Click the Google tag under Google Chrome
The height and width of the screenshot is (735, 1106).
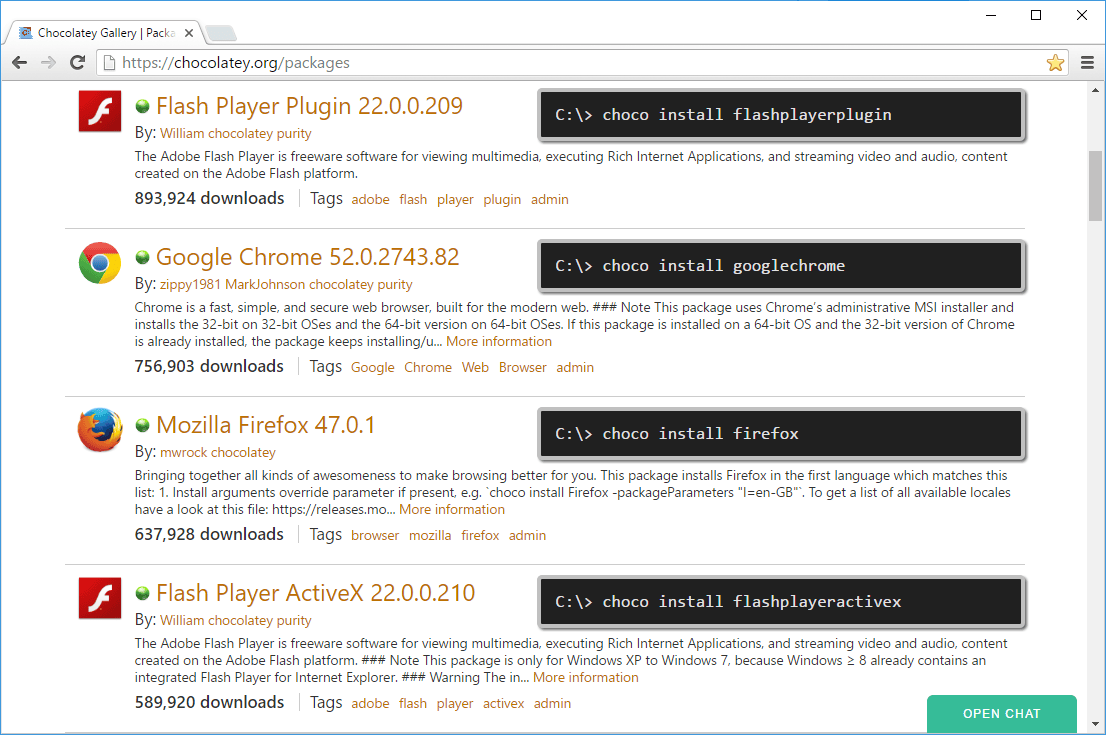(372, 368)
